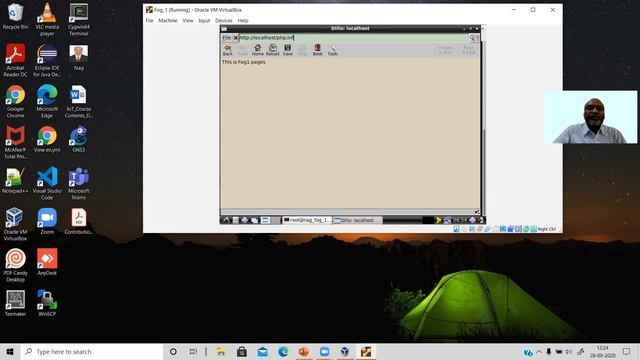Open McAfee Total Protection desktop icon

[x=15, y=142]
